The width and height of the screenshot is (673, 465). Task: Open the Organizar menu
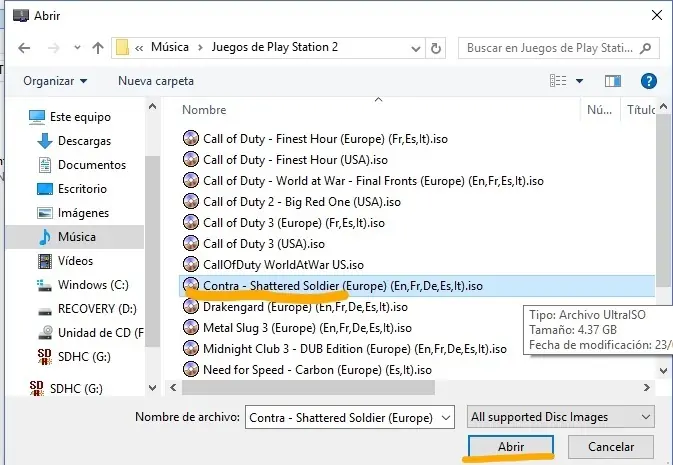pos(55,81)
